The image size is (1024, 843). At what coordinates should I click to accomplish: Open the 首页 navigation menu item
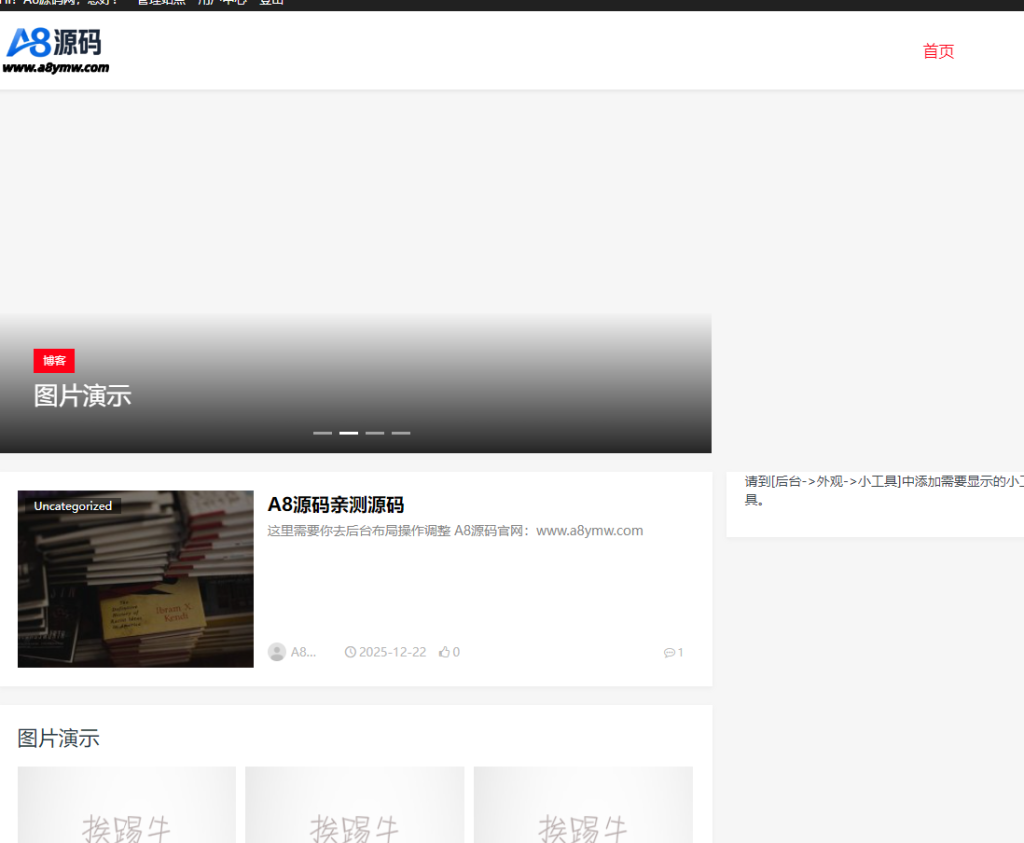pyautogui.click(x=938, y=51)
